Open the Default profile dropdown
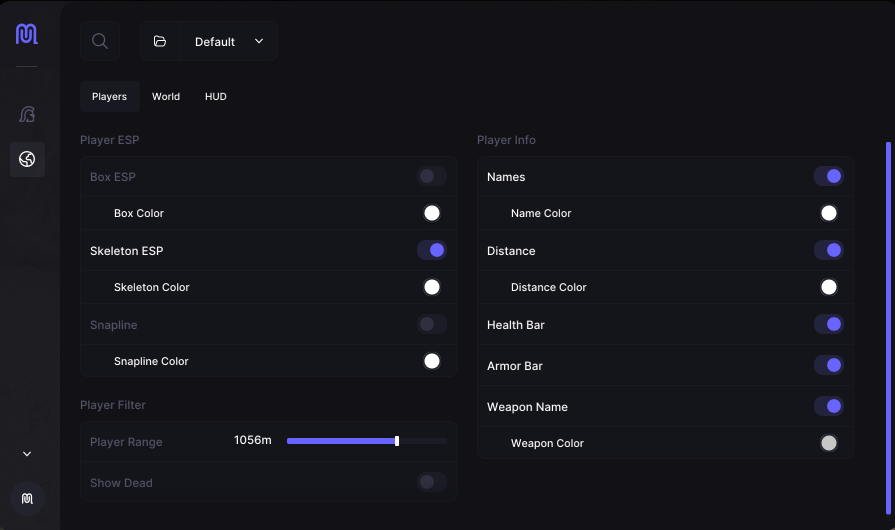Viewport: 895px width, 530px height. pyautogui.click(x=228, y=41)
